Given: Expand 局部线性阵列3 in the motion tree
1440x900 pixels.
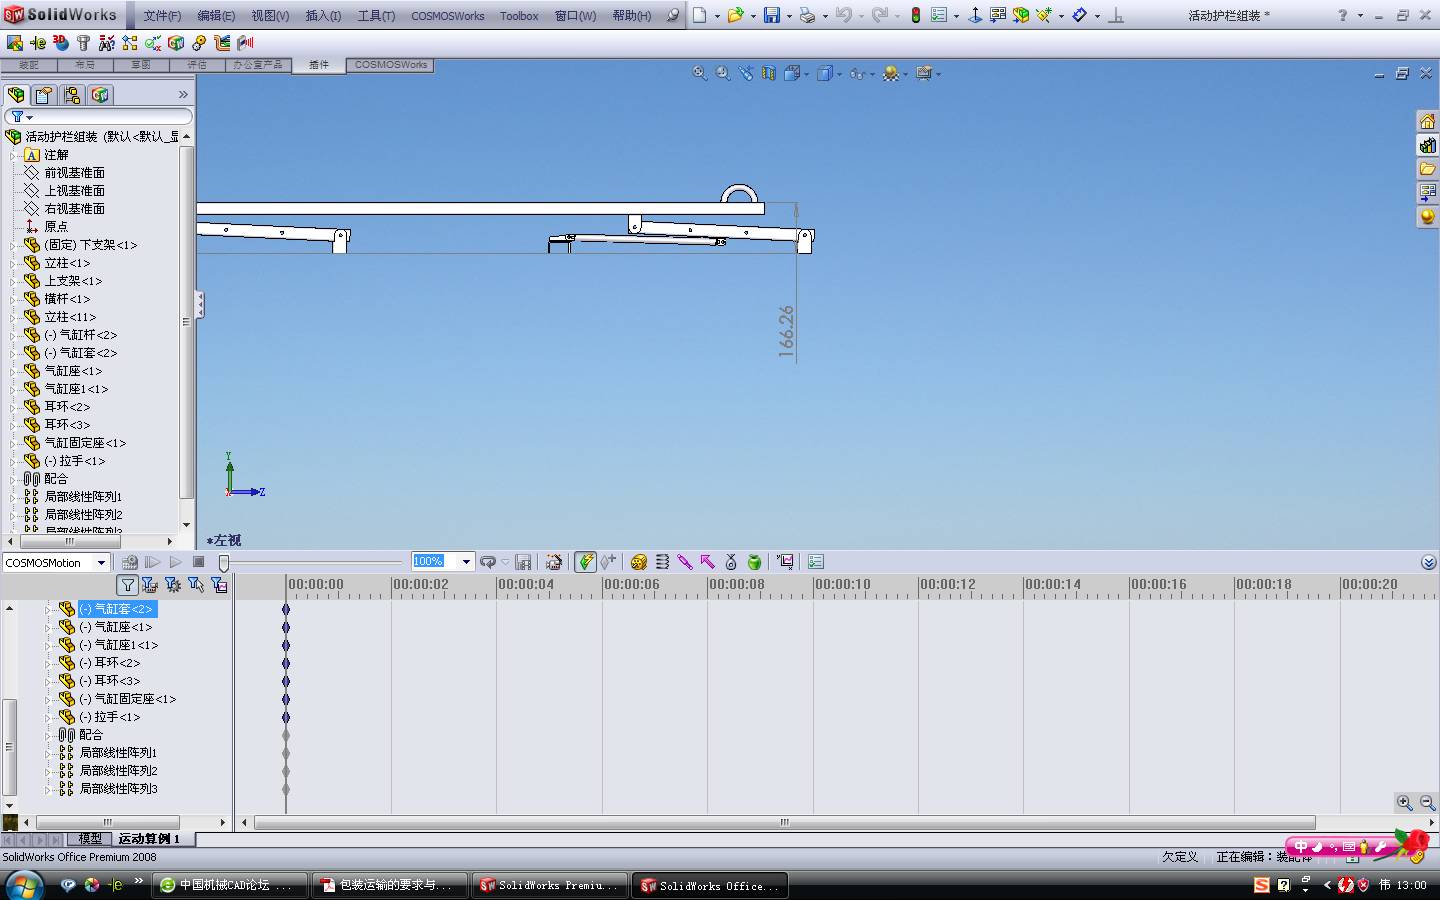Looking at the screenshot, I should click(48, 789).
